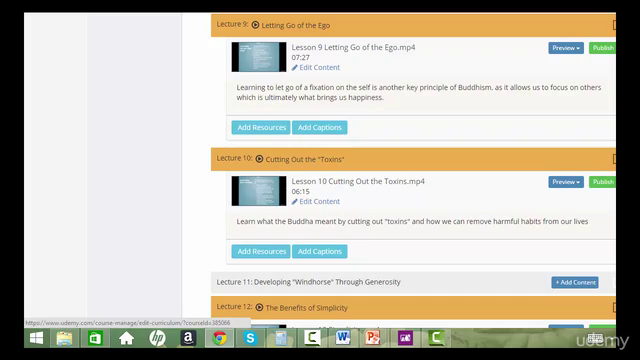Click the duration '07:27'
Viewport: 640px width, 360px height.
[x=300, y=58]
